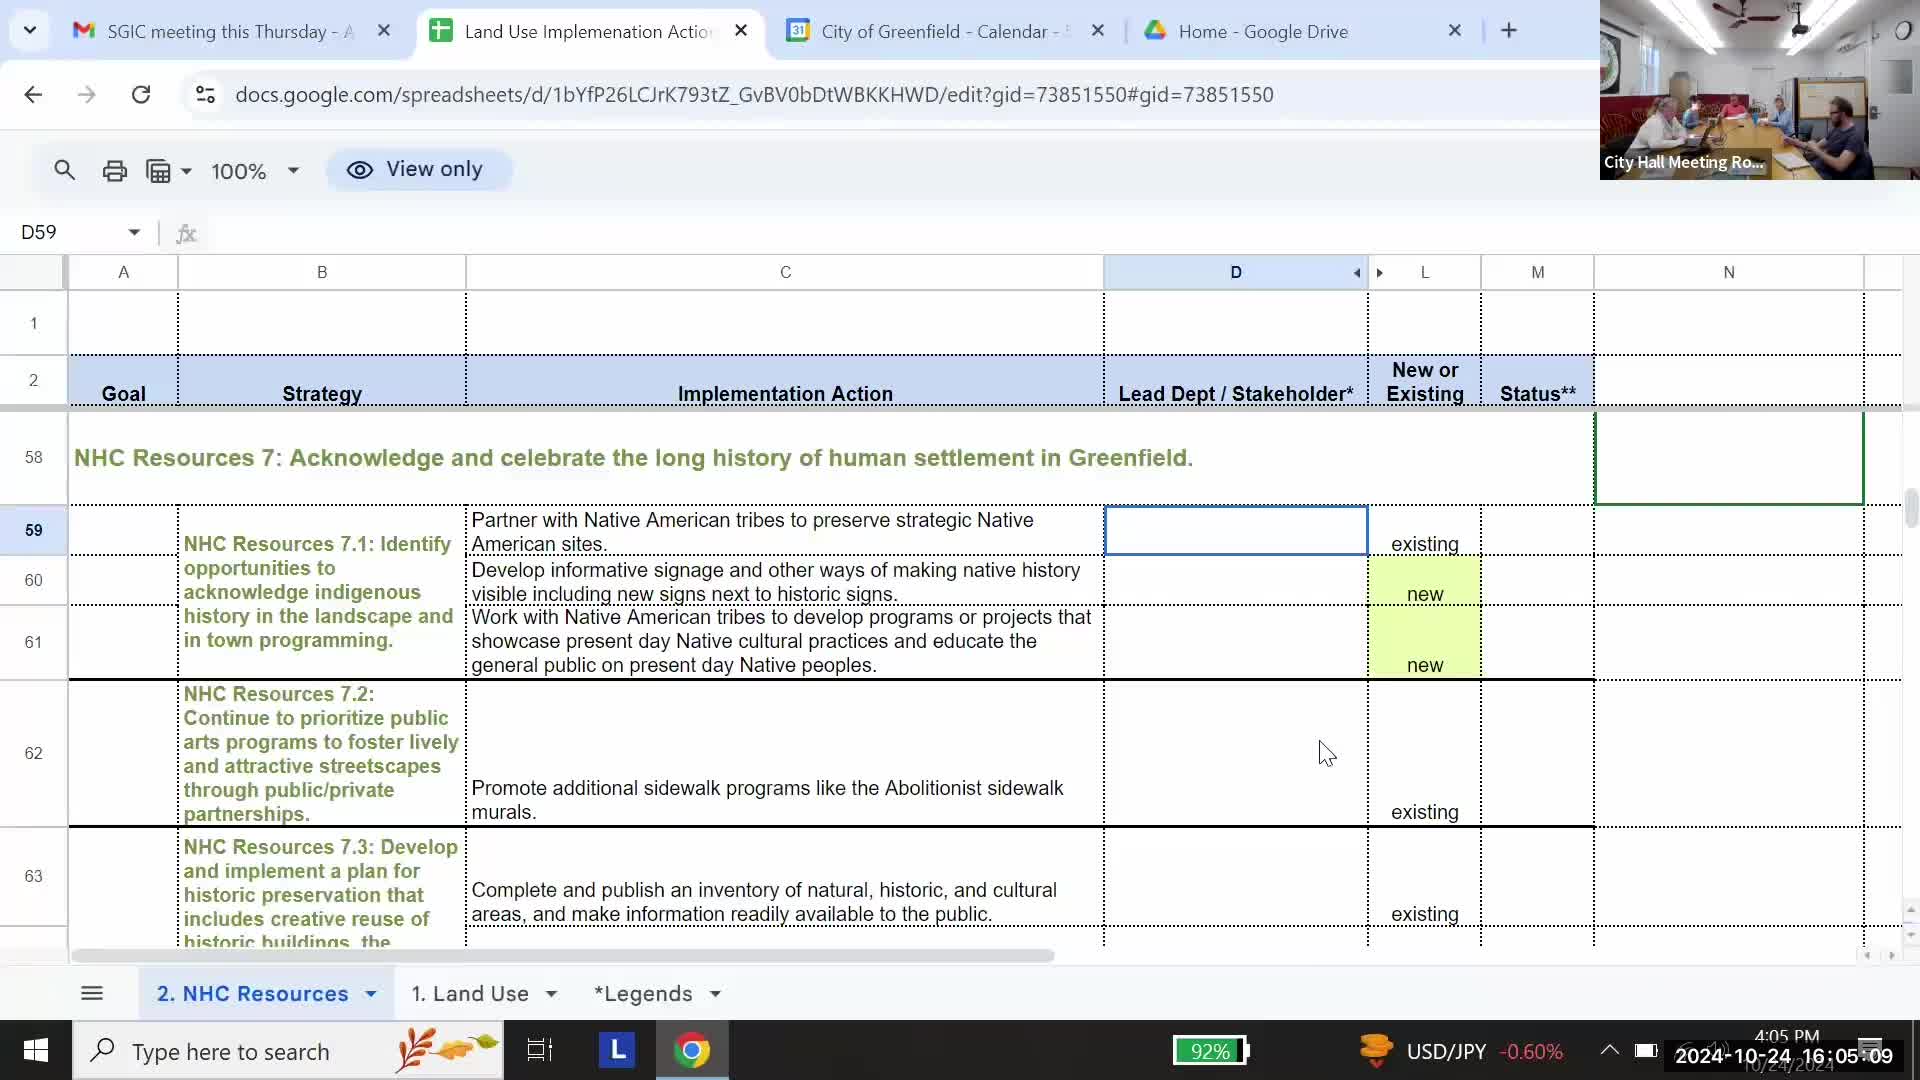This screenshot has height=1080, width=1920.
Task: Open the 100% zoom dropdown
Action: point(255,171)
